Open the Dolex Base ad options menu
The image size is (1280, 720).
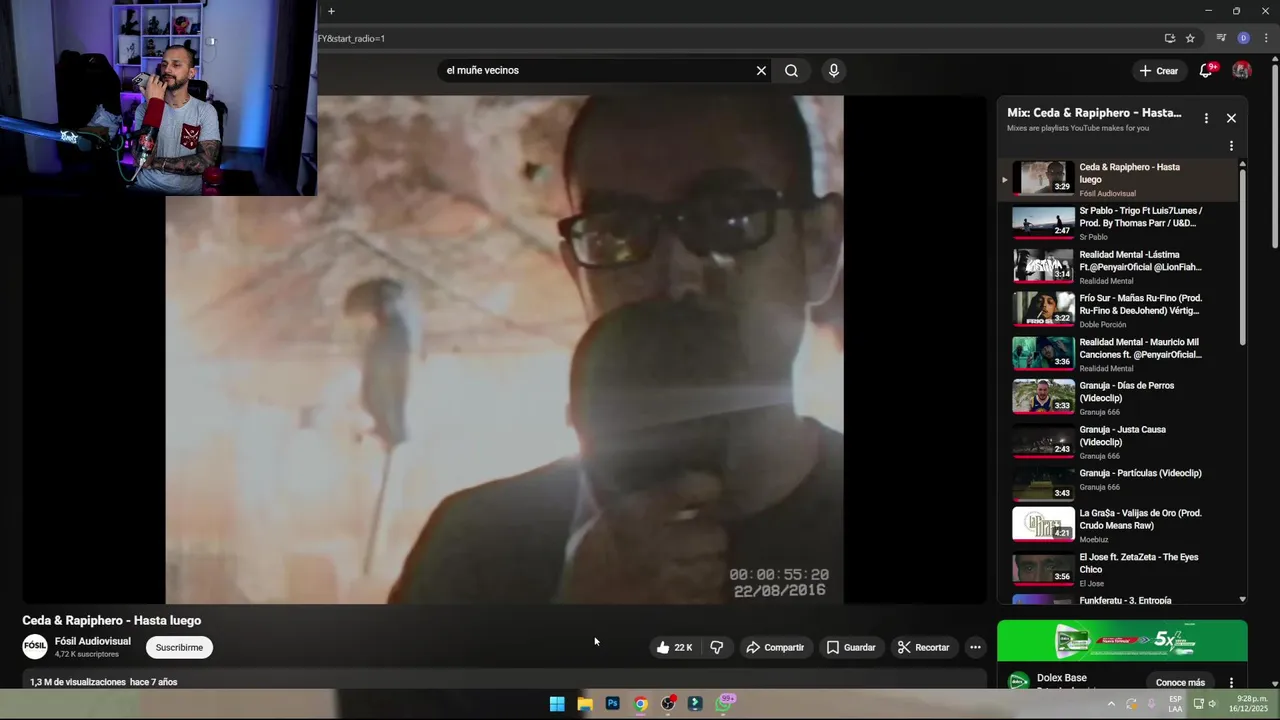tap(1231, 683)
